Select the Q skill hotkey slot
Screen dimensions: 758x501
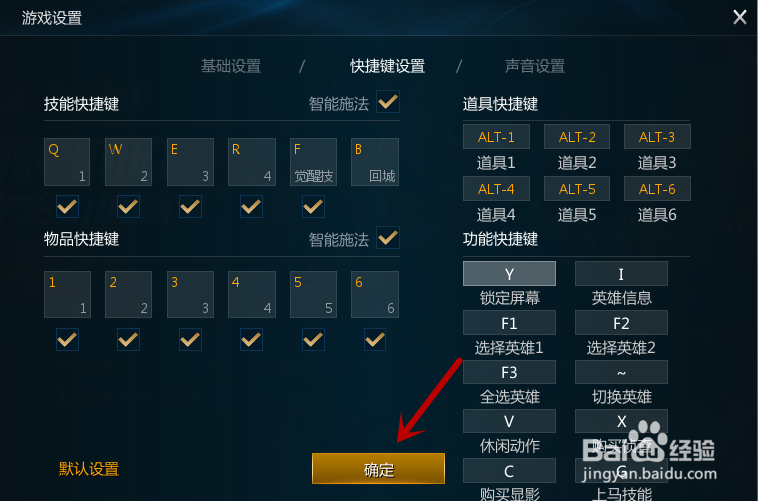(67, 162)
